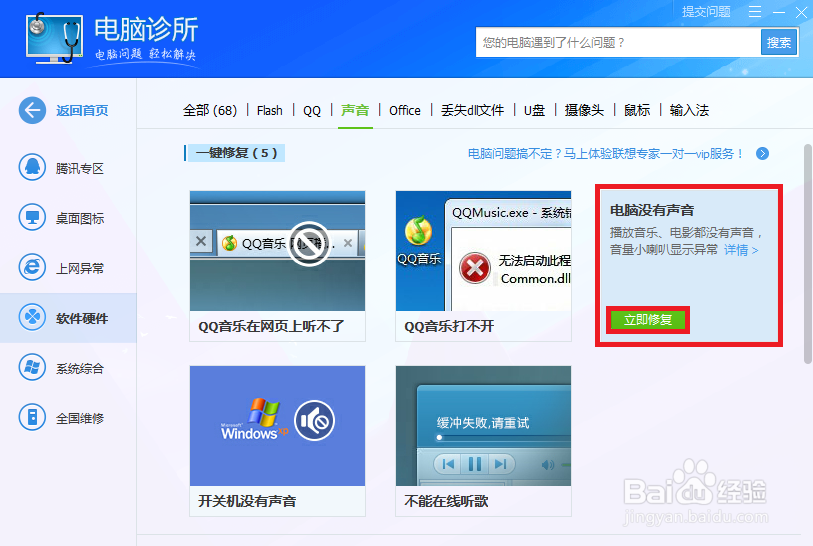Switch to the 鼠标 tab
The height and width of the screenshot is (546, 813).
(x=637, y=110)
